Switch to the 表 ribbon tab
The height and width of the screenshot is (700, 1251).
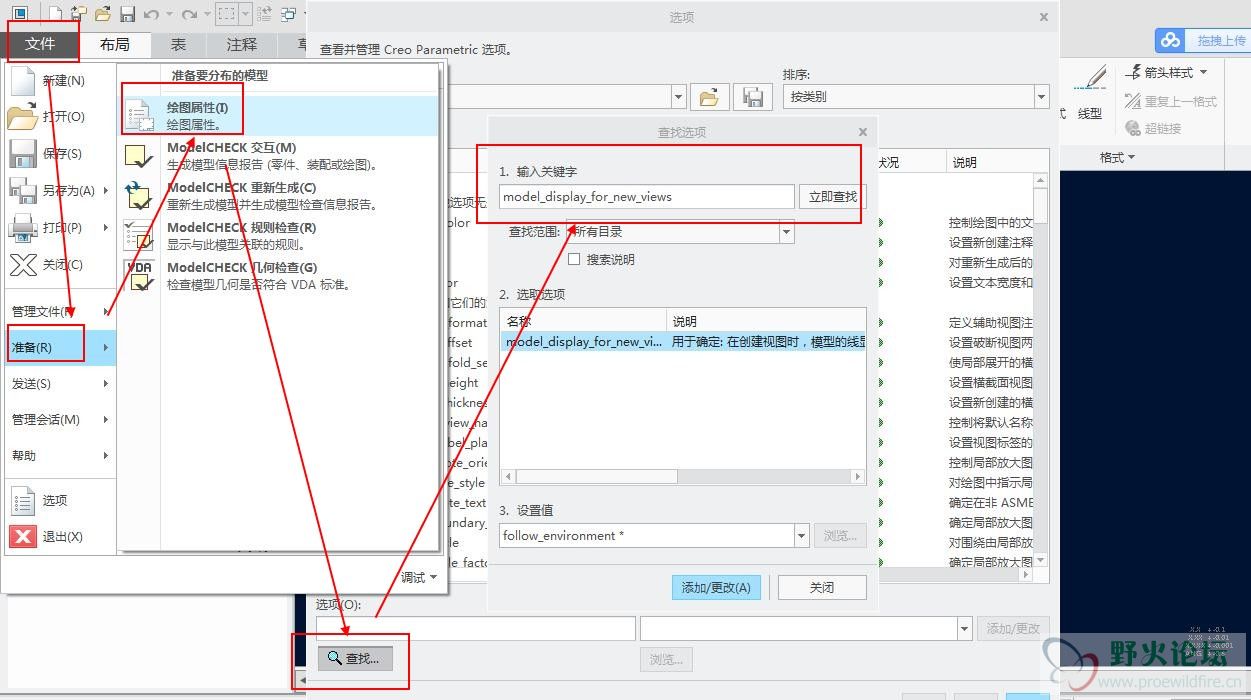pyautogui.click(x=178, y=44)
